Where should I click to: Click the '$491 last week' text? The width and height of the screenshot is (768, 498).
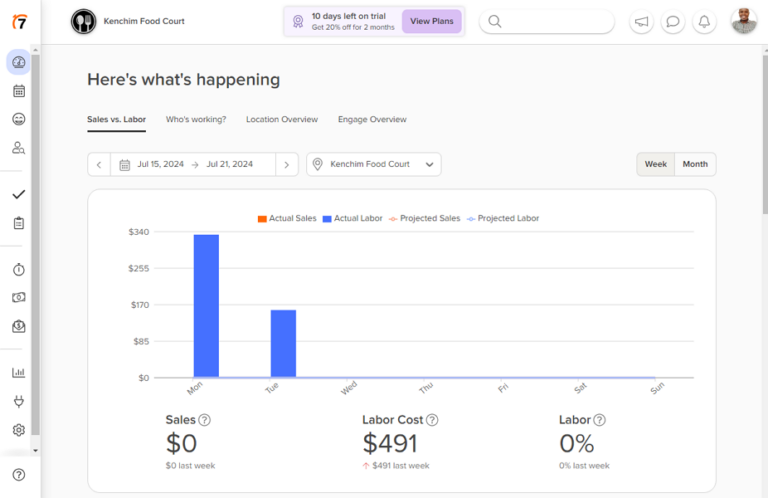401,466
